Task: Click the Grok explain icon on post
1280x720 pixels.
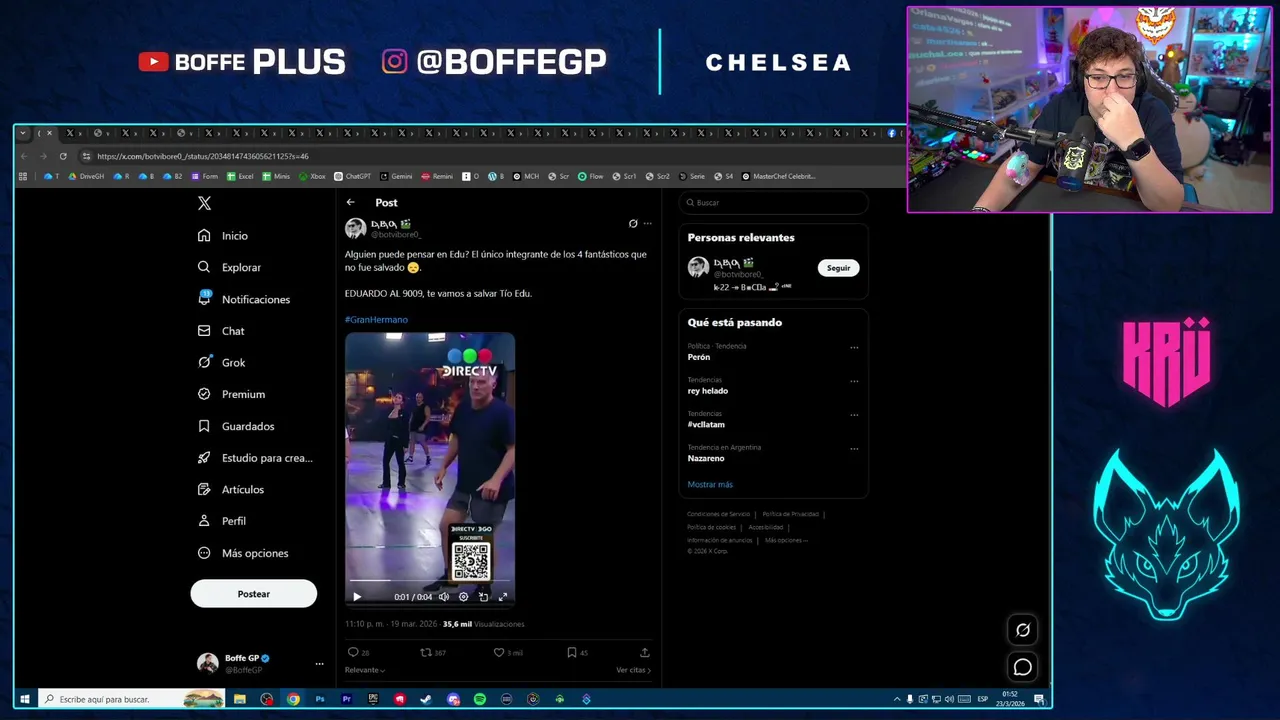Action: [x=633, y=224]
